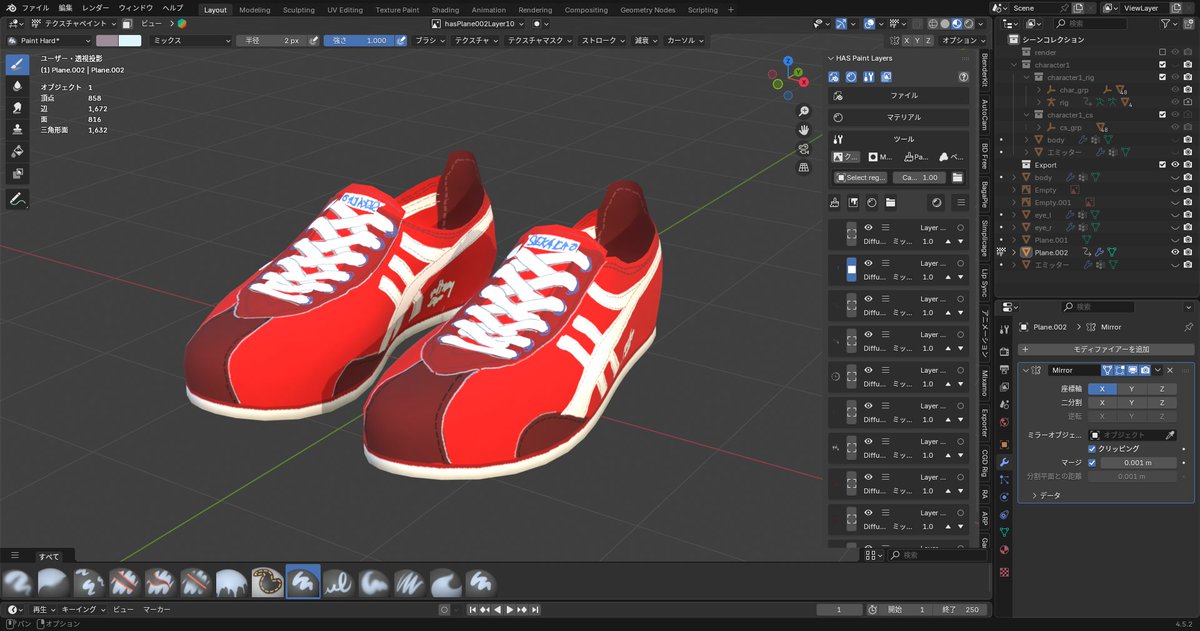The width and height of the screenshot is (1200, 631).
Task: Switch perspective/orthographic grid icon
Action: tap(804, 168)
